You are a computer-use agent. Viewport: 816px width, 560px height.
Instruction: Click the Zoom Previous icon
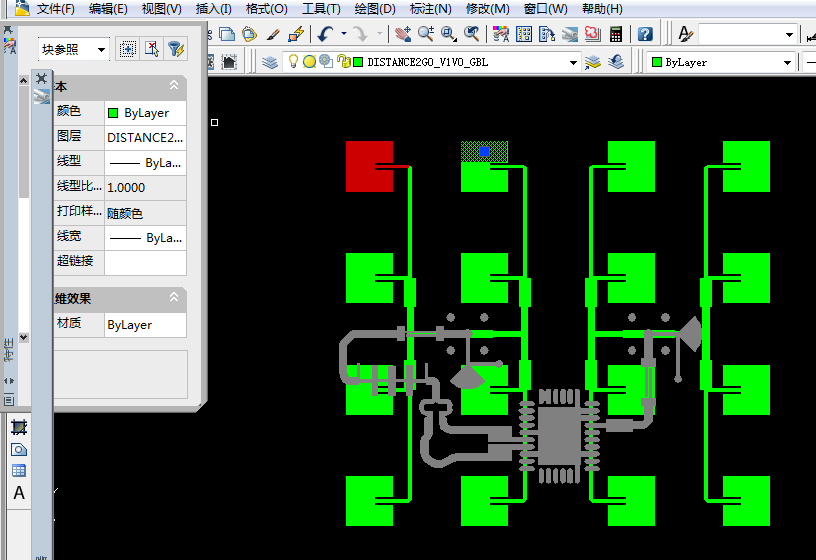[x=471, y=34]
